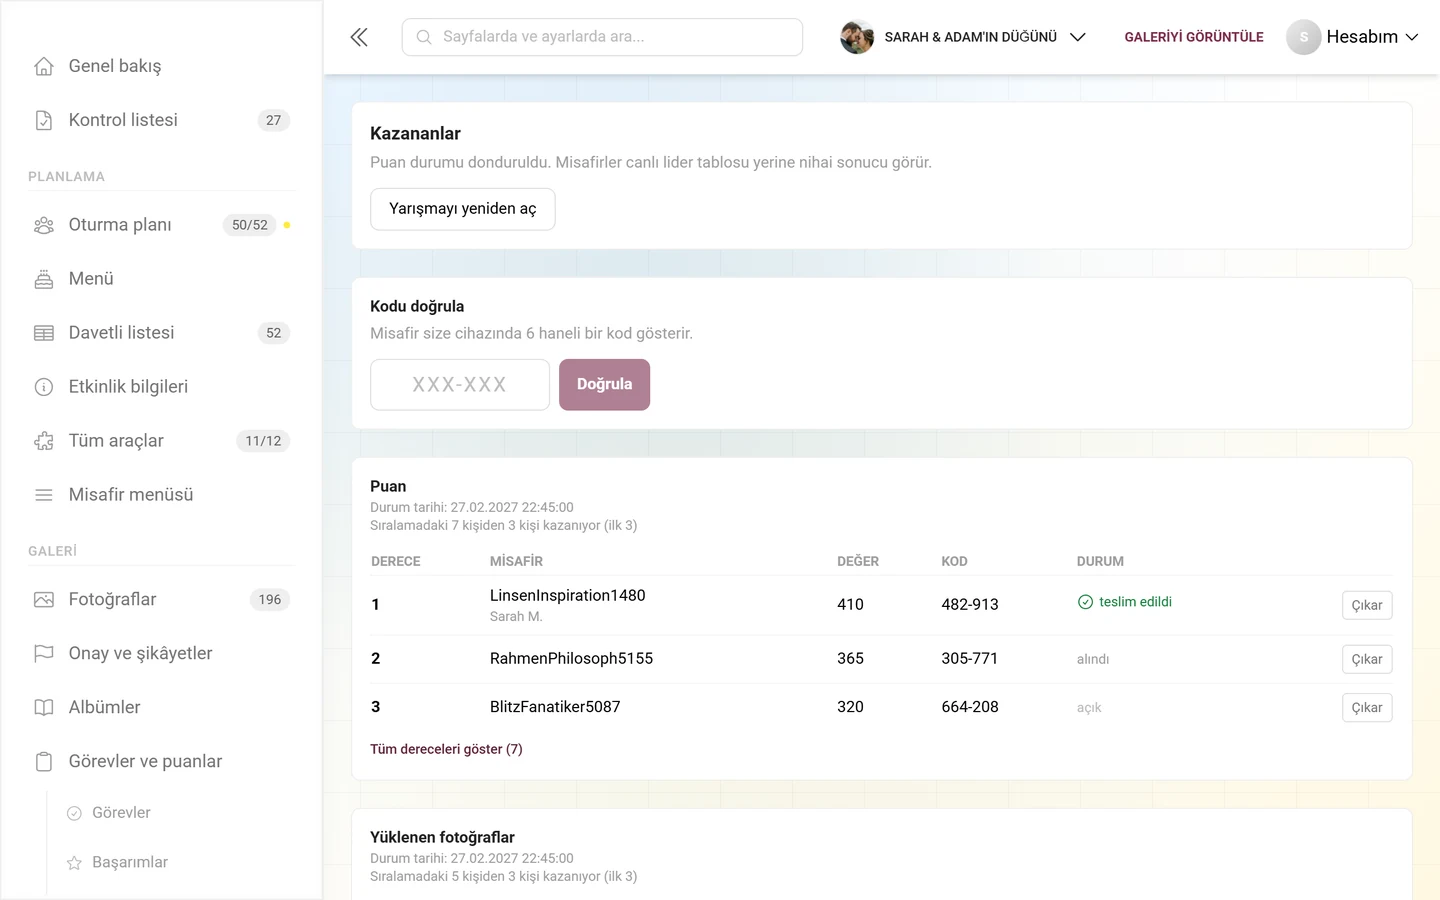
Task: Click the code 482-913
Action: pos(970,605)
